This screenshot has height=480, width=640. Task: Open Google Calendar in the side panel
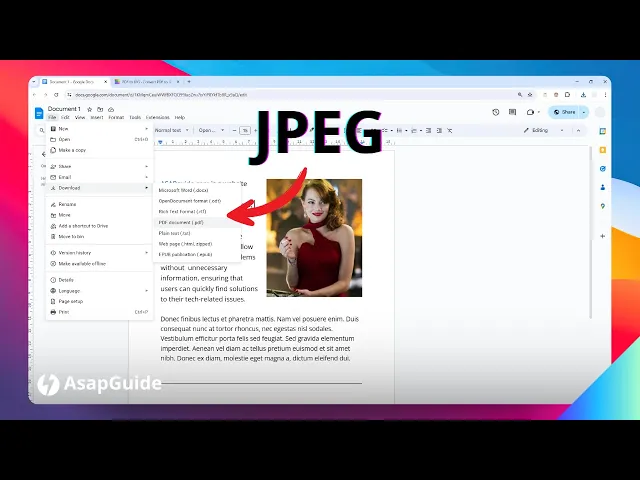pyautogui.click(x=602, y=131)
